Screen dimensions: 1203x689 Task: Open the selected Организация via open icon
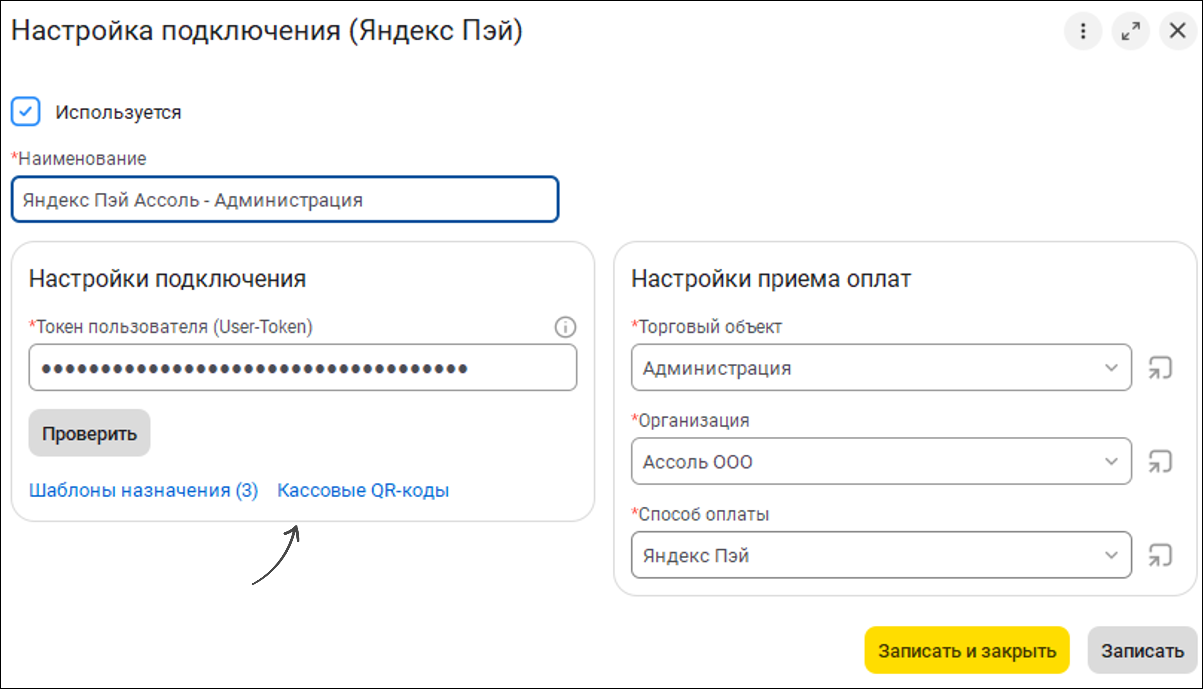pos(1159,462)
